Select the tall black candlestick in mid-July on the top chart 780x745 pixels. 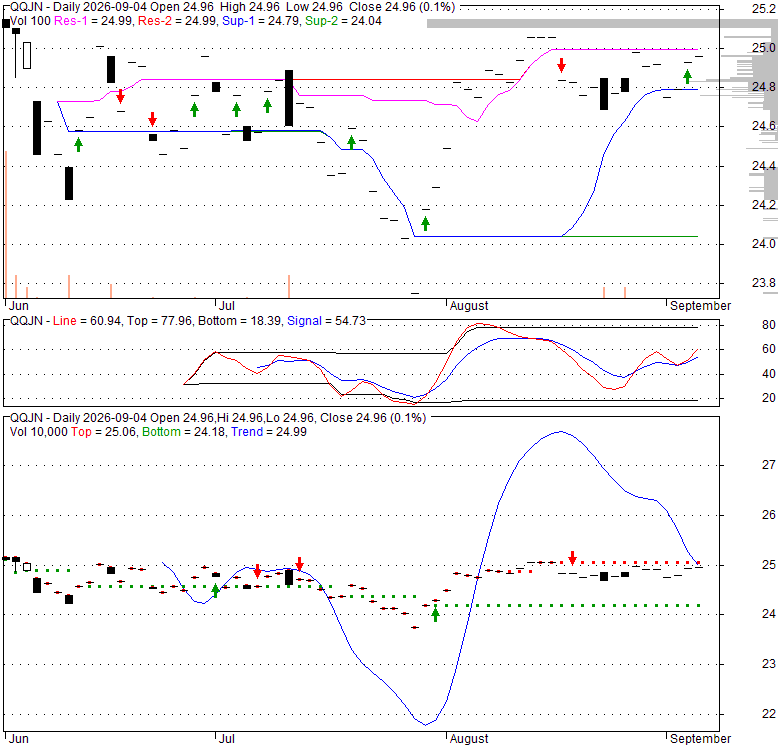click(x=289, y=98)
